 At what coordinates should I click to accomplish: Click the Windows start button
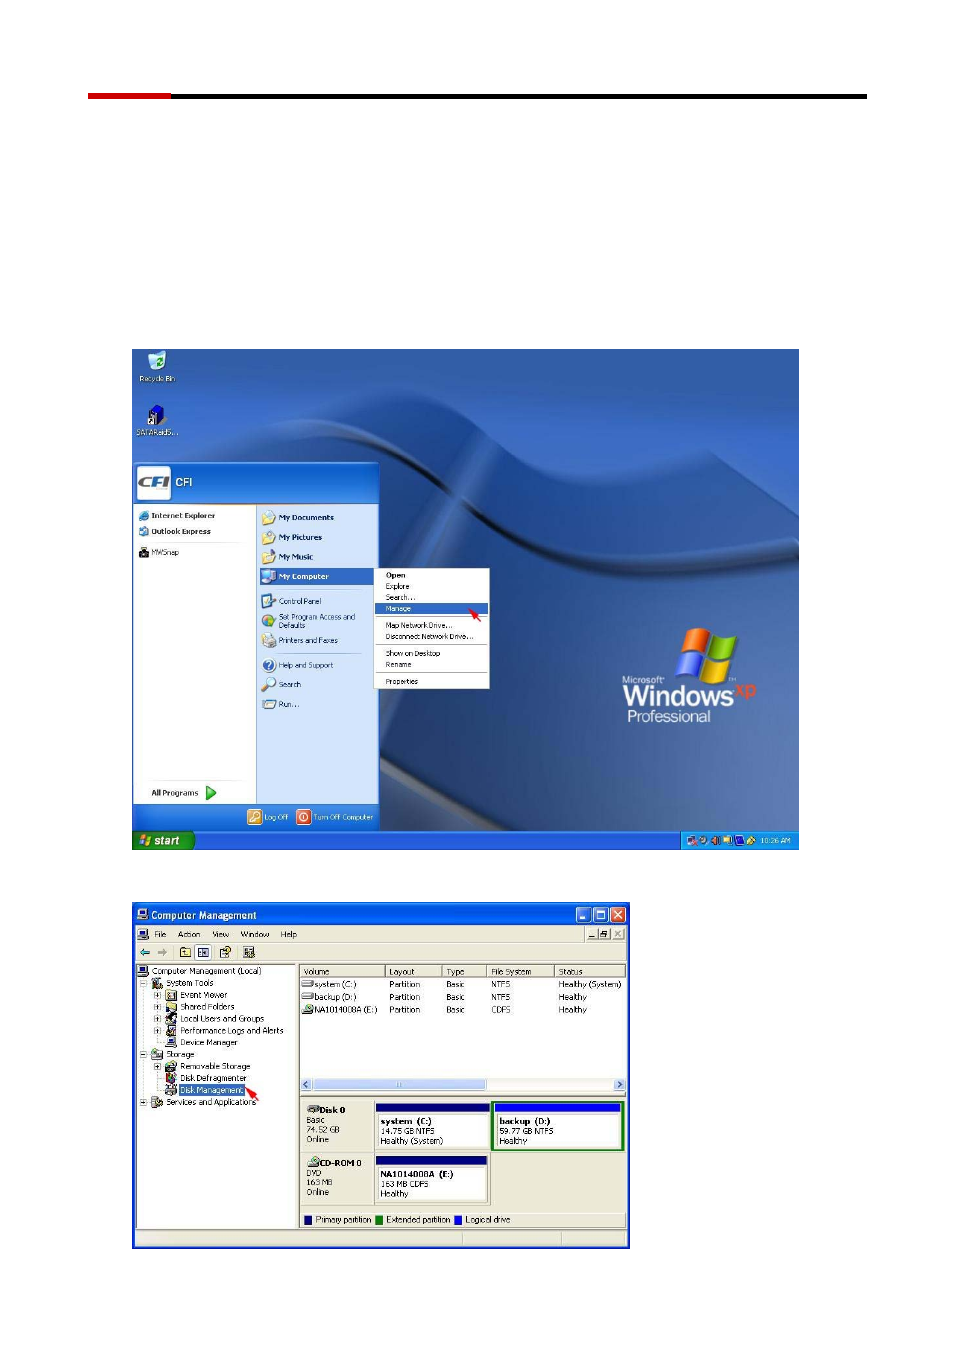pos(163,841)
